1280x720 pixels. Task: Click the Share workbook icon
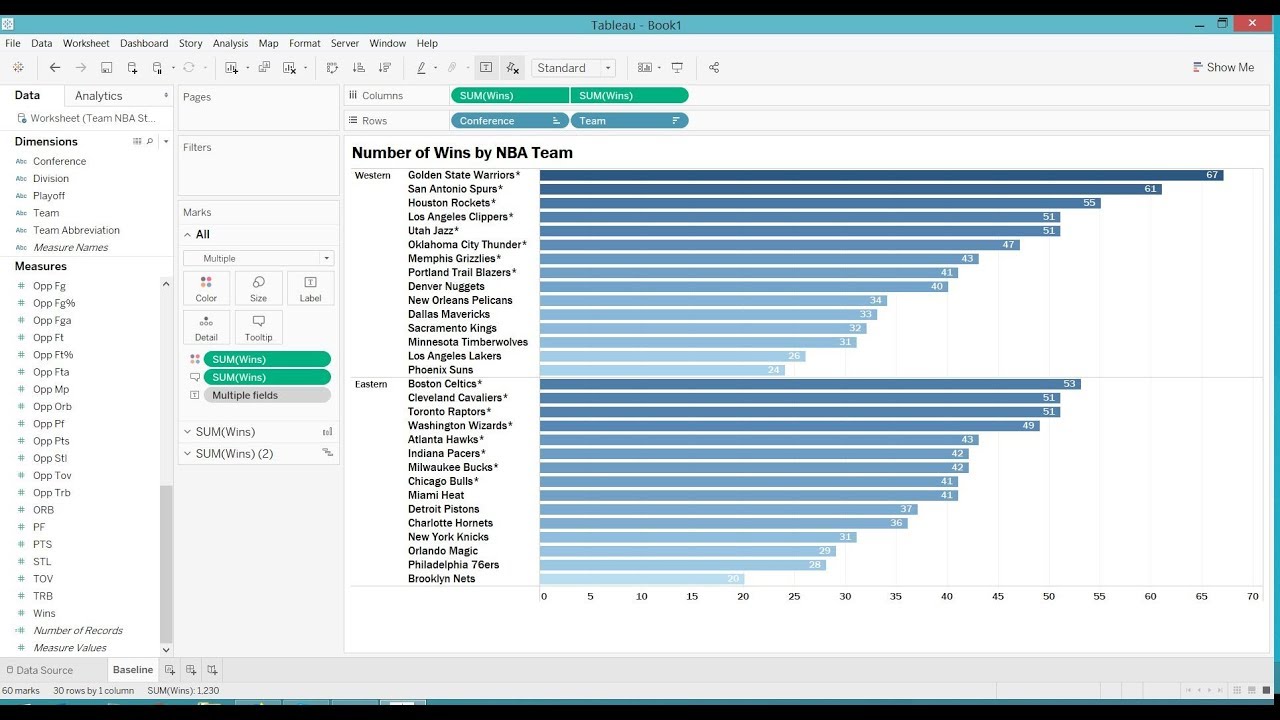tap(714, 68)
